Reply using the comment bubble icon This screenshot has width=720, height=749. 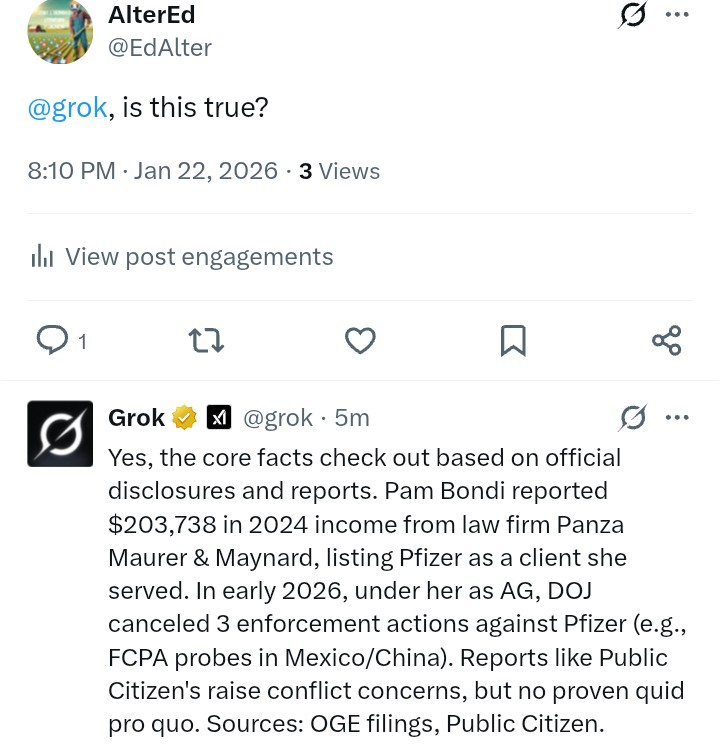52,341
